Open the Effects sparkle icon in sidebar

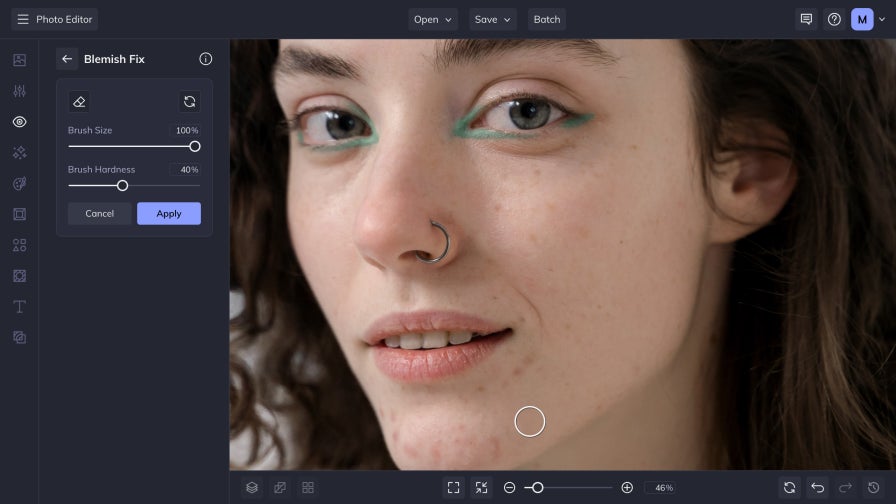coord(19,153)
